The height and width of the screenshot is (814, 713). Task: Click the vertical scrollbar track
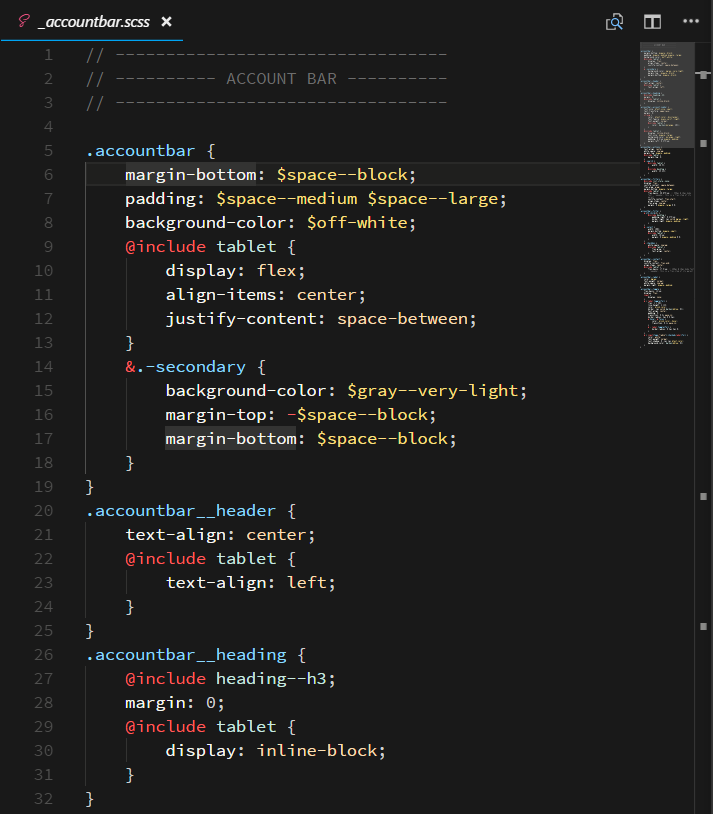point(704,428)
